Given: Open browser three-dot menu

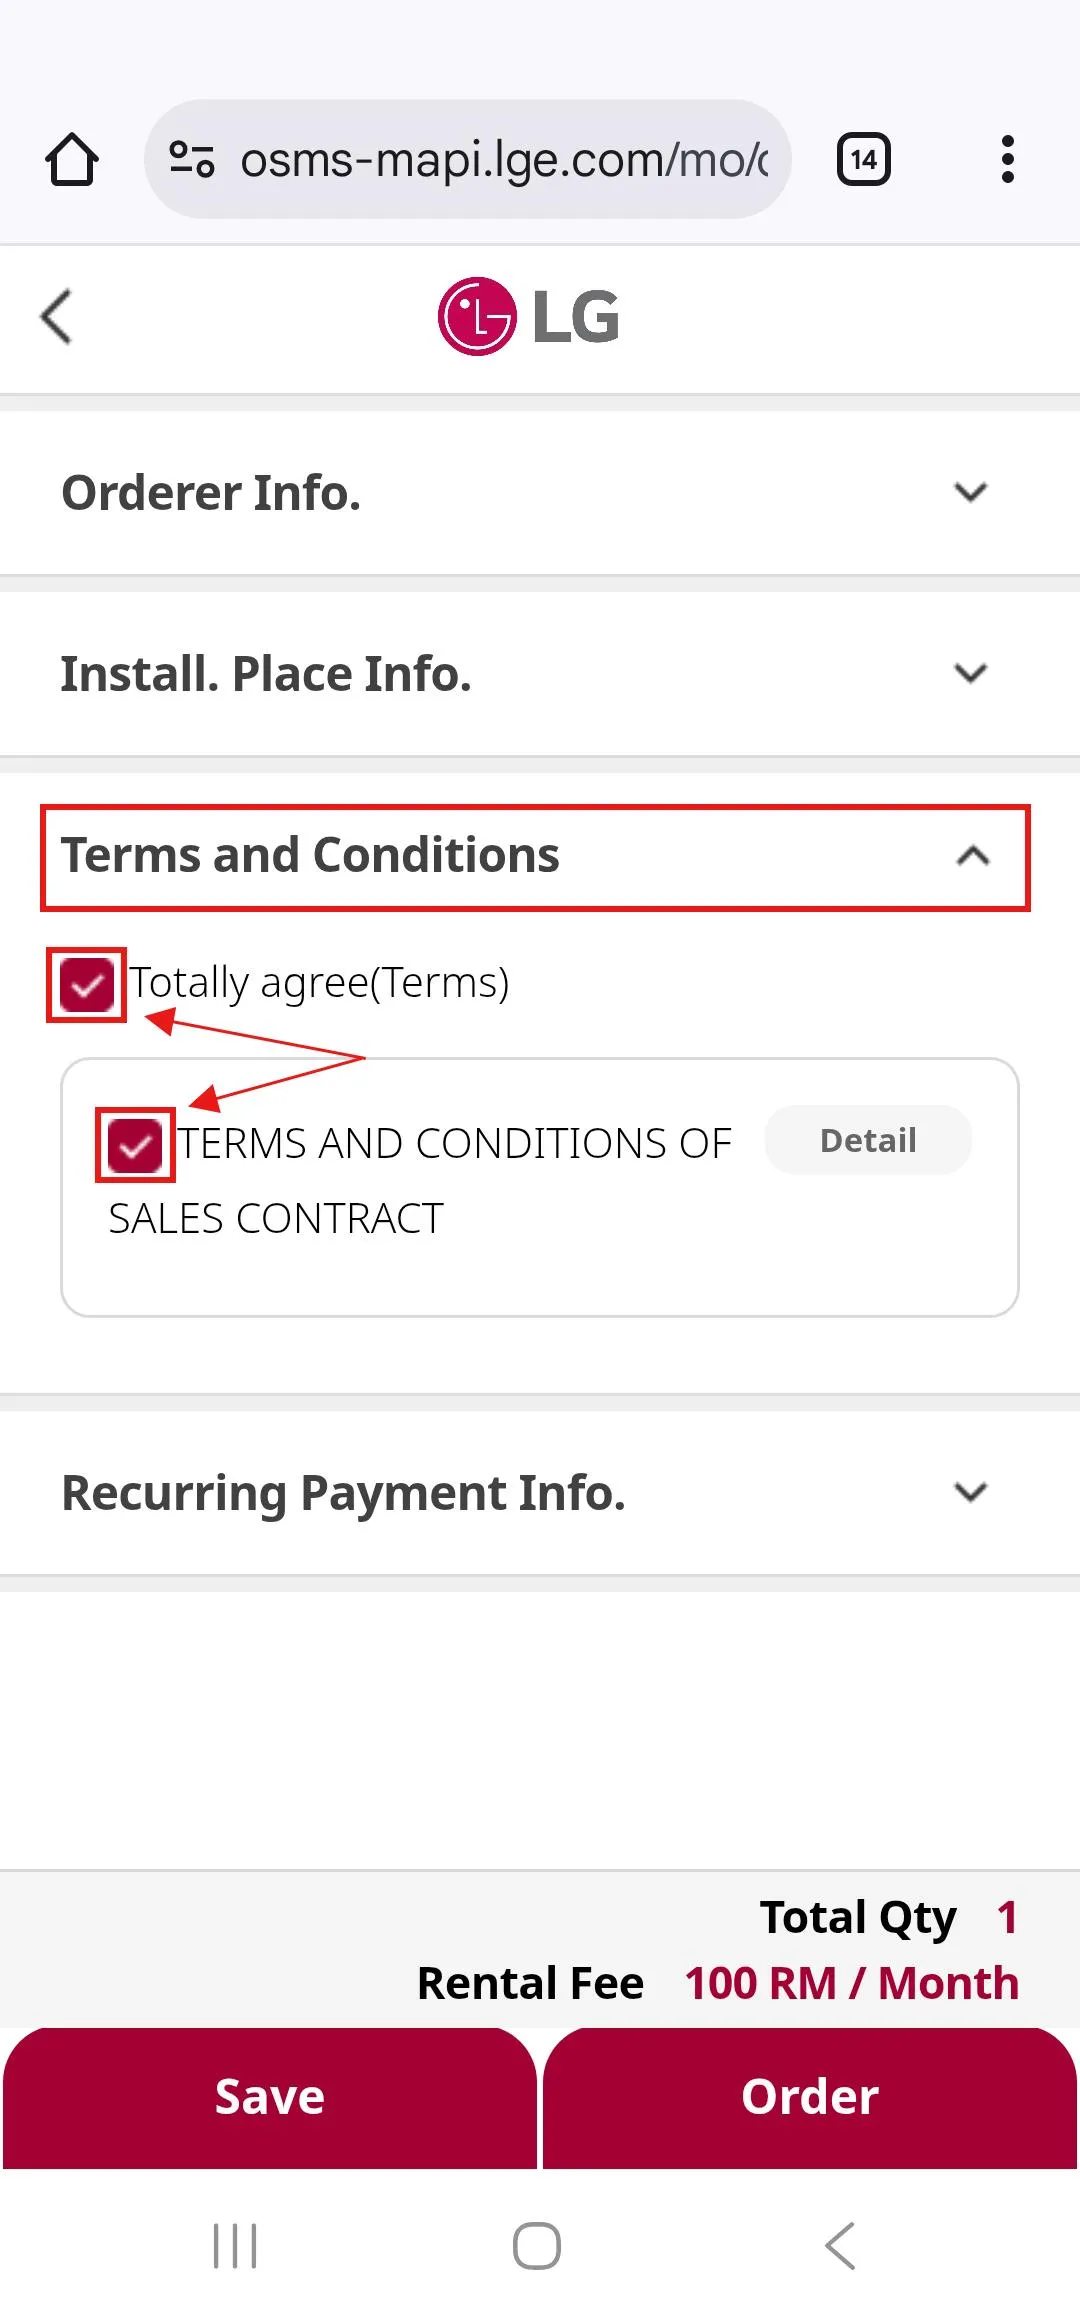Looking at the screenshot, I should (x=1007, y=160).
